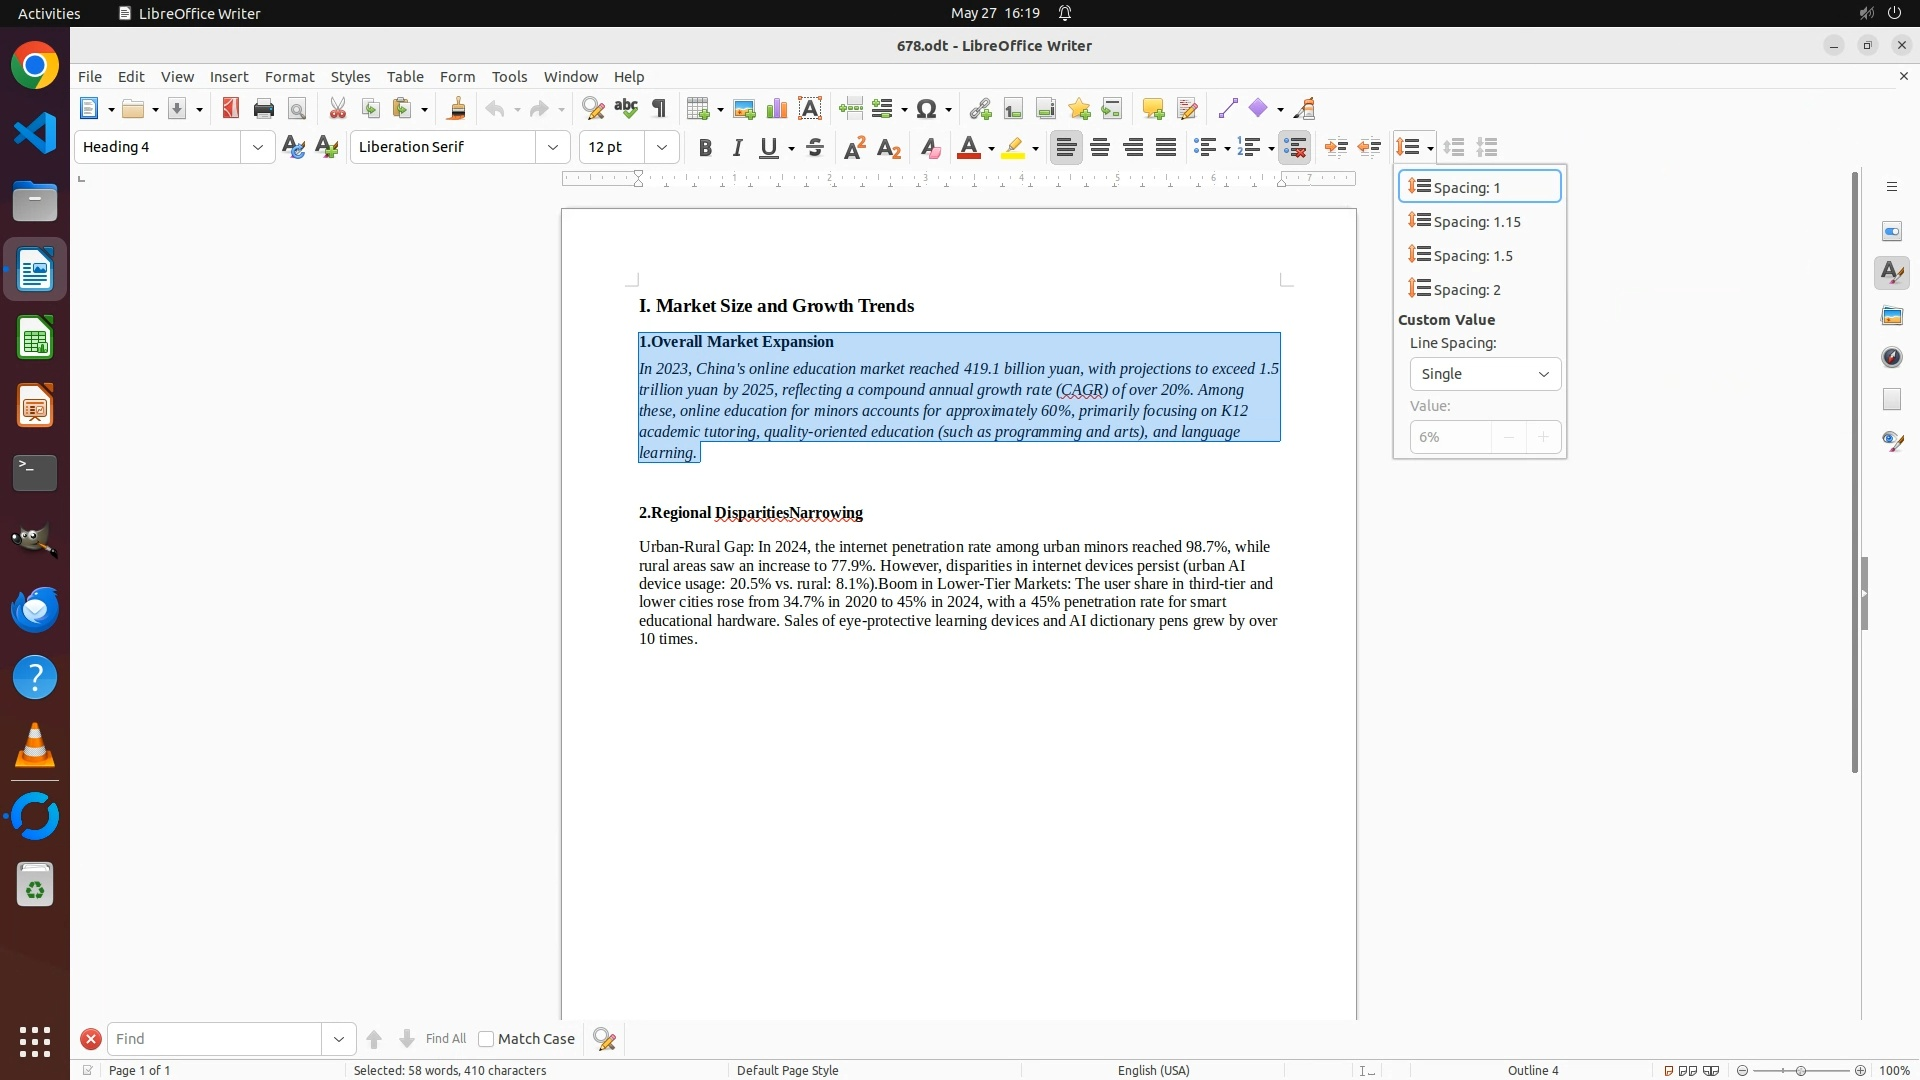The height and width of the screenshot is (1080, 1920).
Task: Click the Insert Chart icon
Action: coord(777,109)
